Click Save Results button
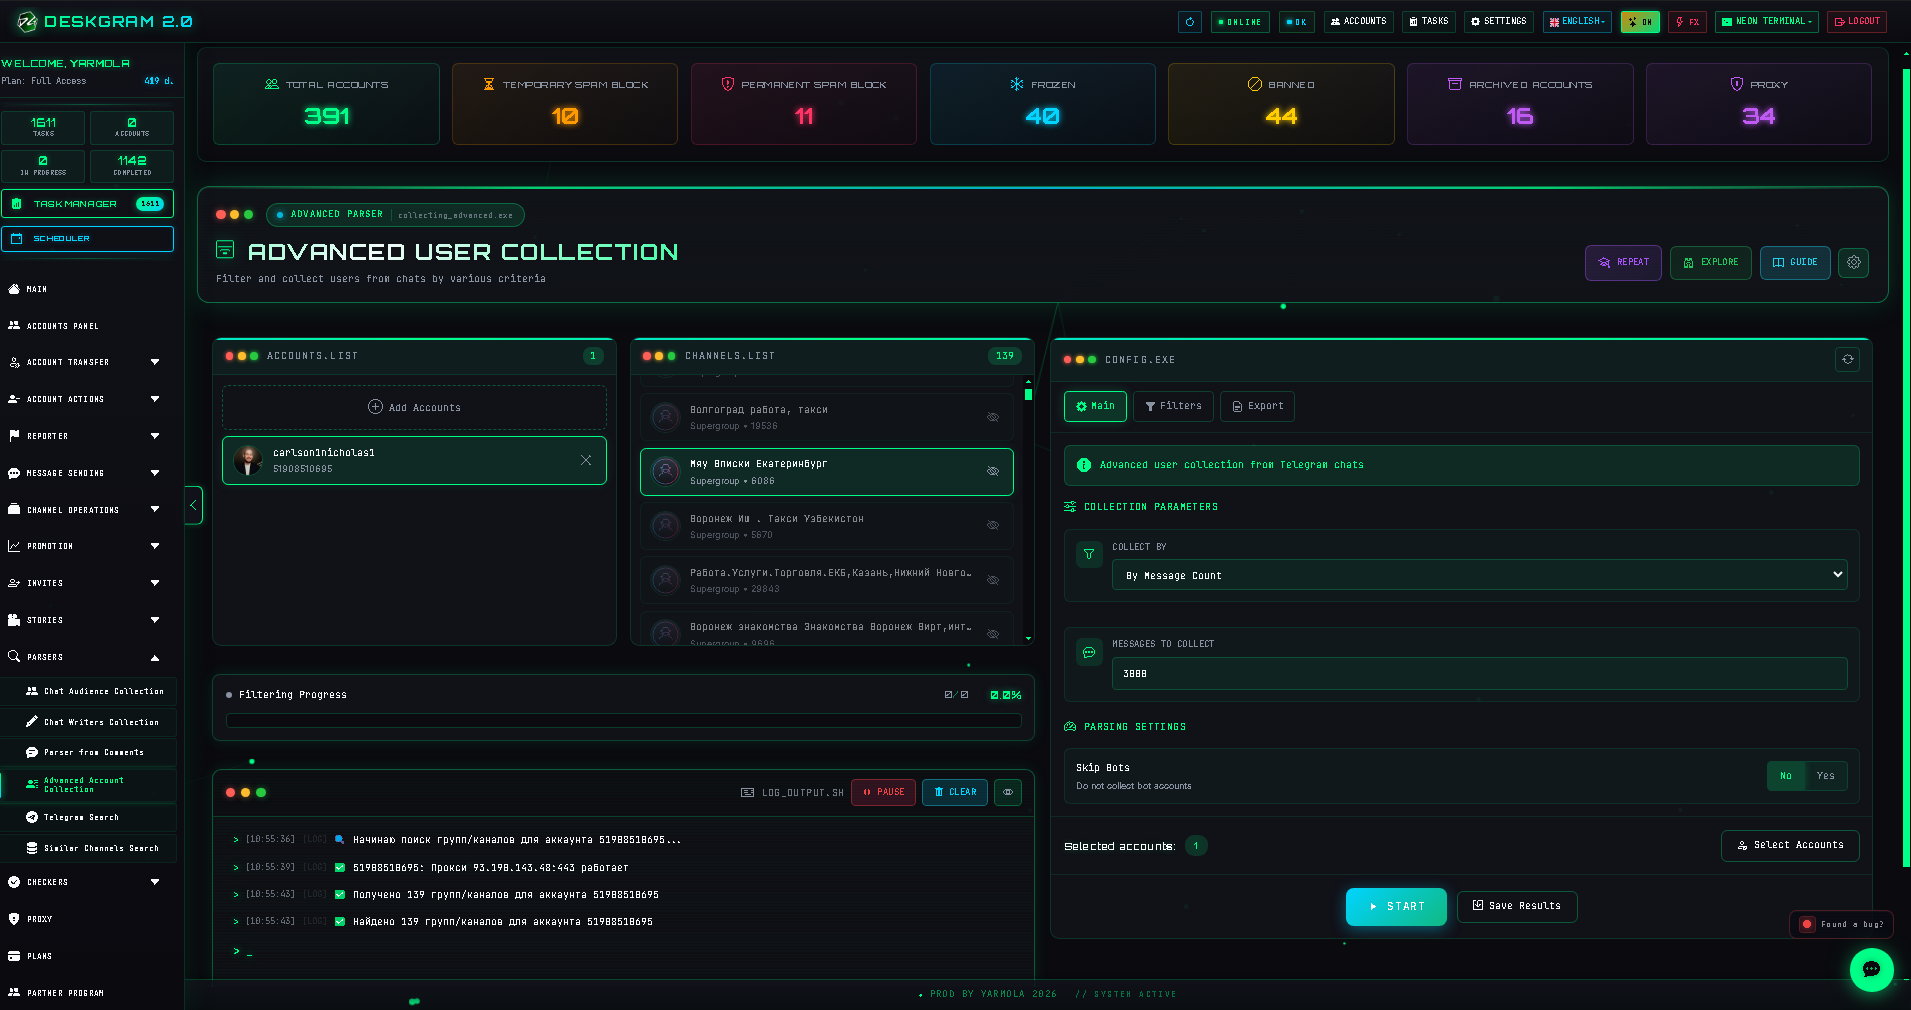Viewport: 1911px width, 1010px height. [1517, 906]
